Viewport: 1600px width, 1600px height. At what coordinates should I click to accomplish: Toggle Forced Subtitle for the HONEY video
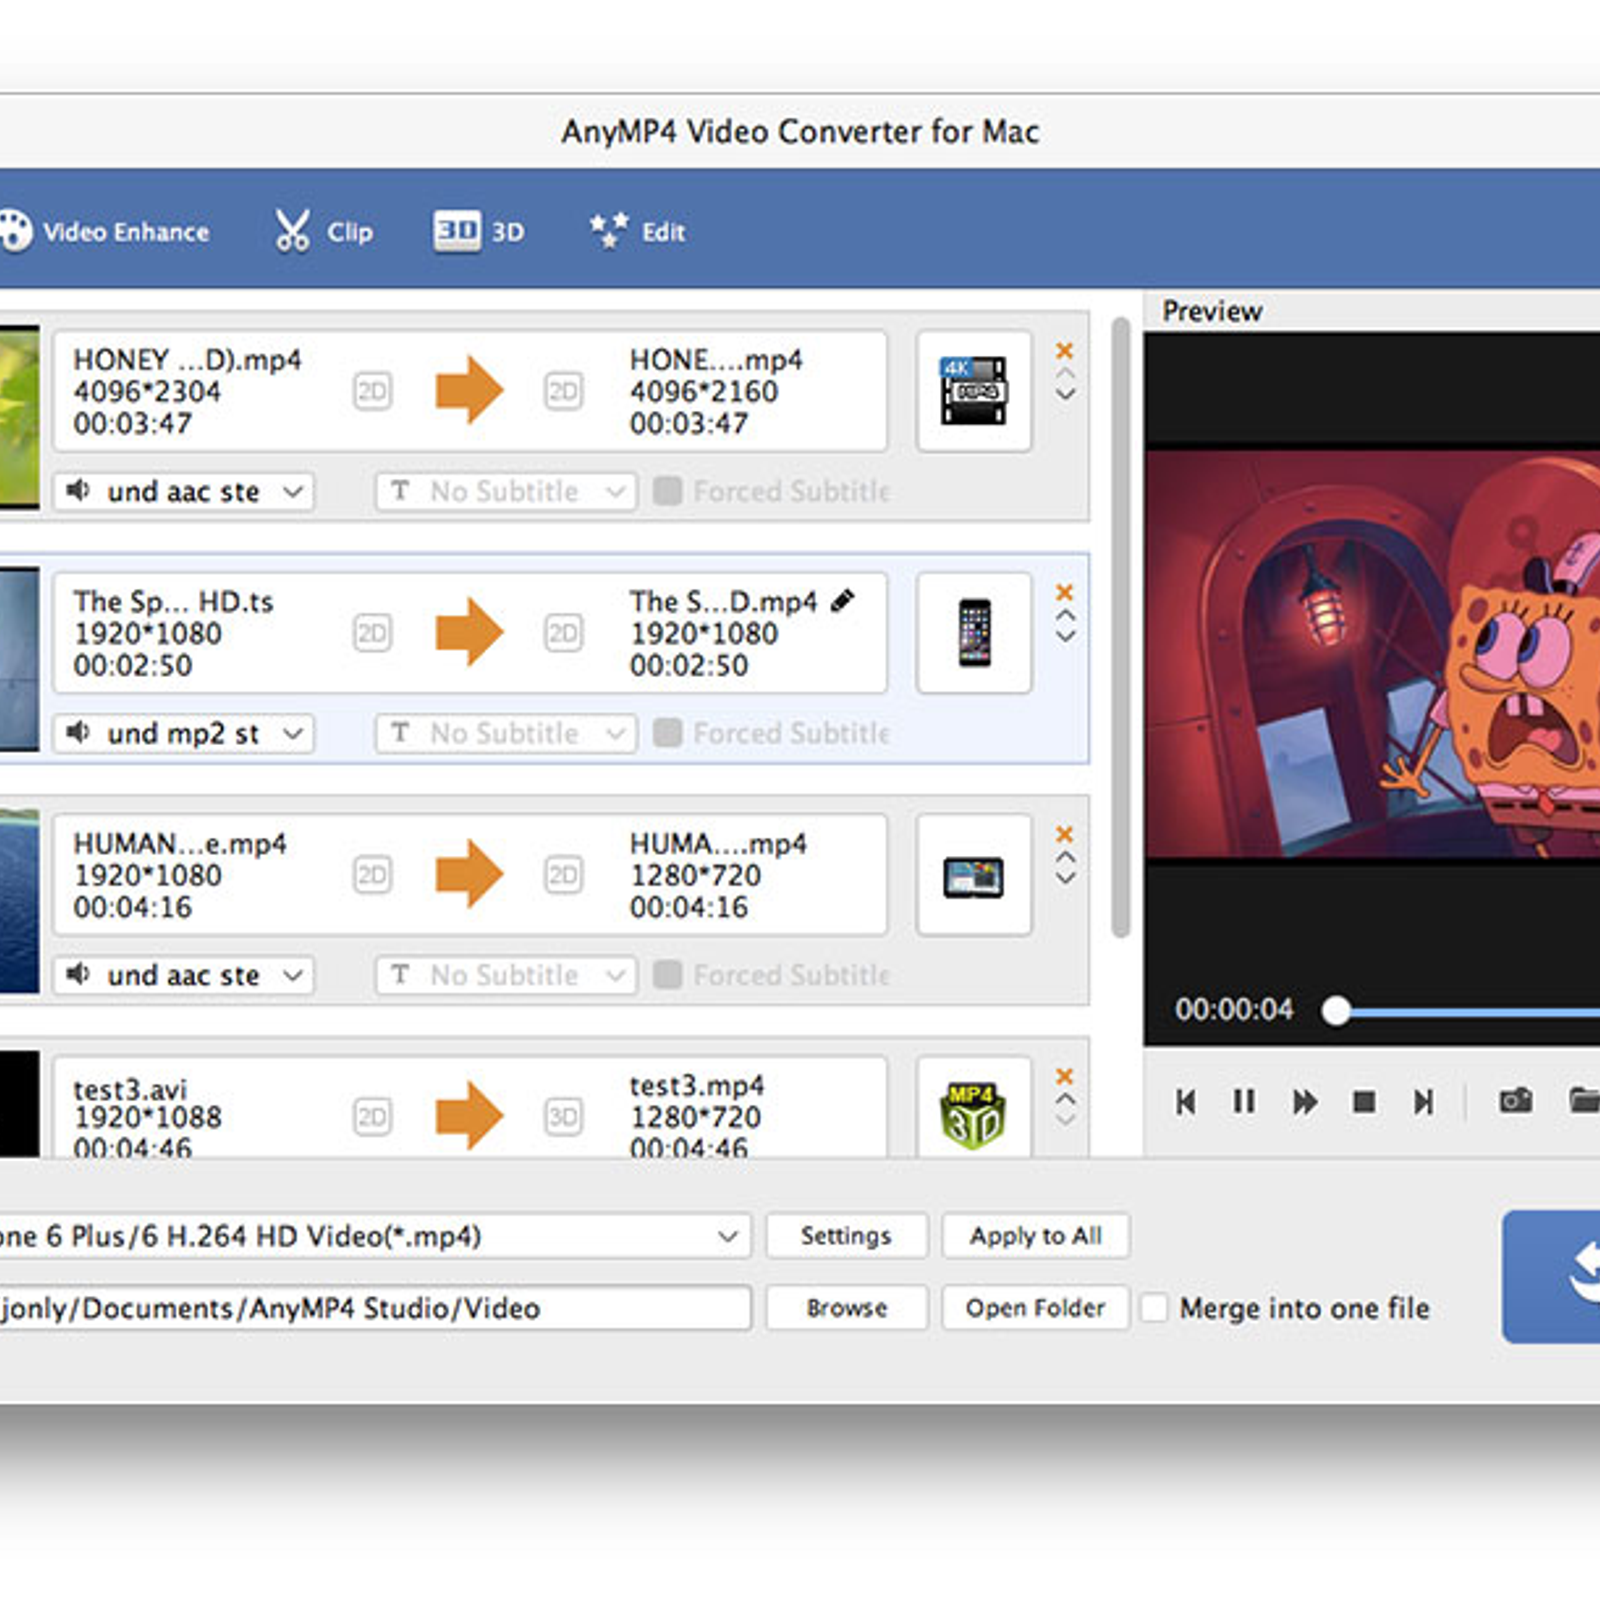[668, 491]
